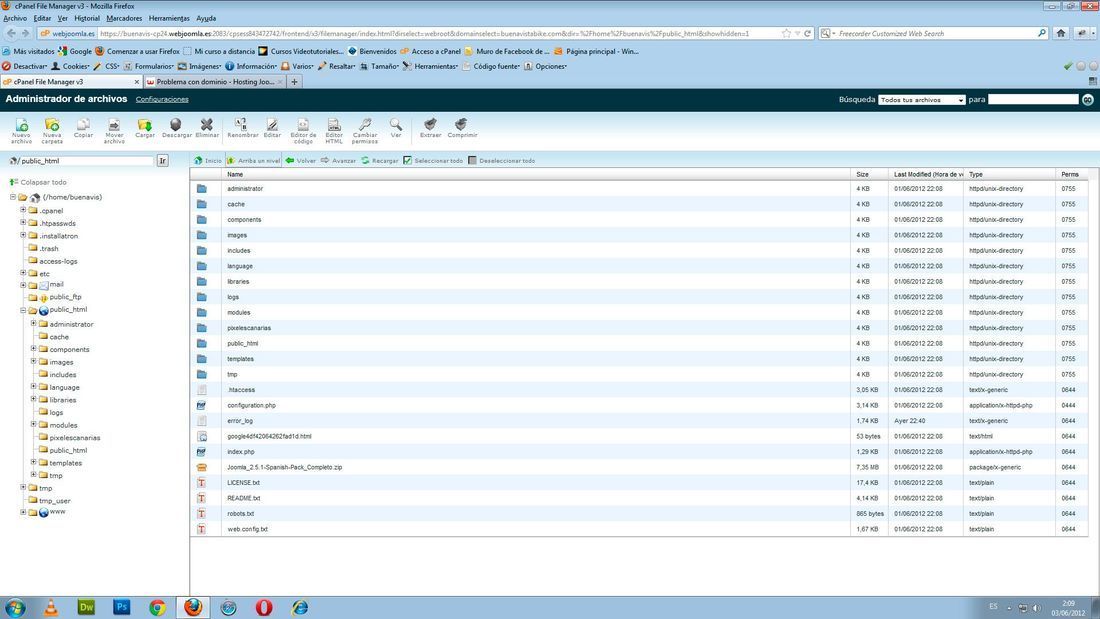The image size is (1100, 619).
Task: Click Cambiar permisos icon
Action: coord(365,131)
